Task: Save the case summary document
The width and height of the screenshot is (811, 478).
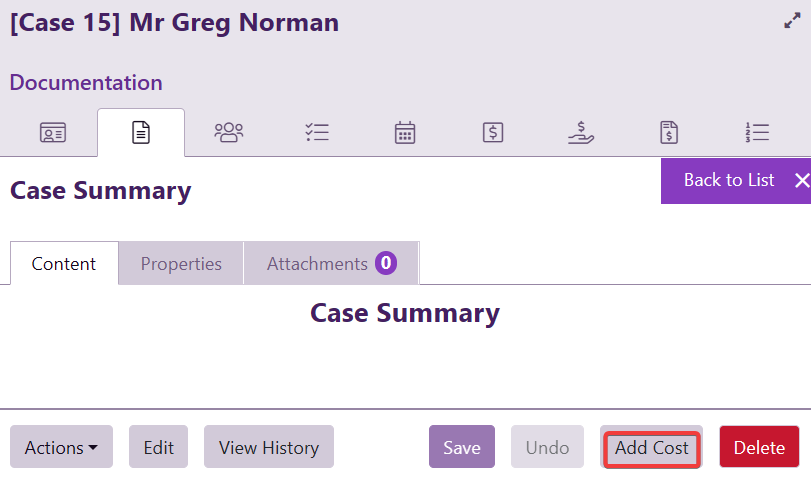Action: click(x=462, y=447)
